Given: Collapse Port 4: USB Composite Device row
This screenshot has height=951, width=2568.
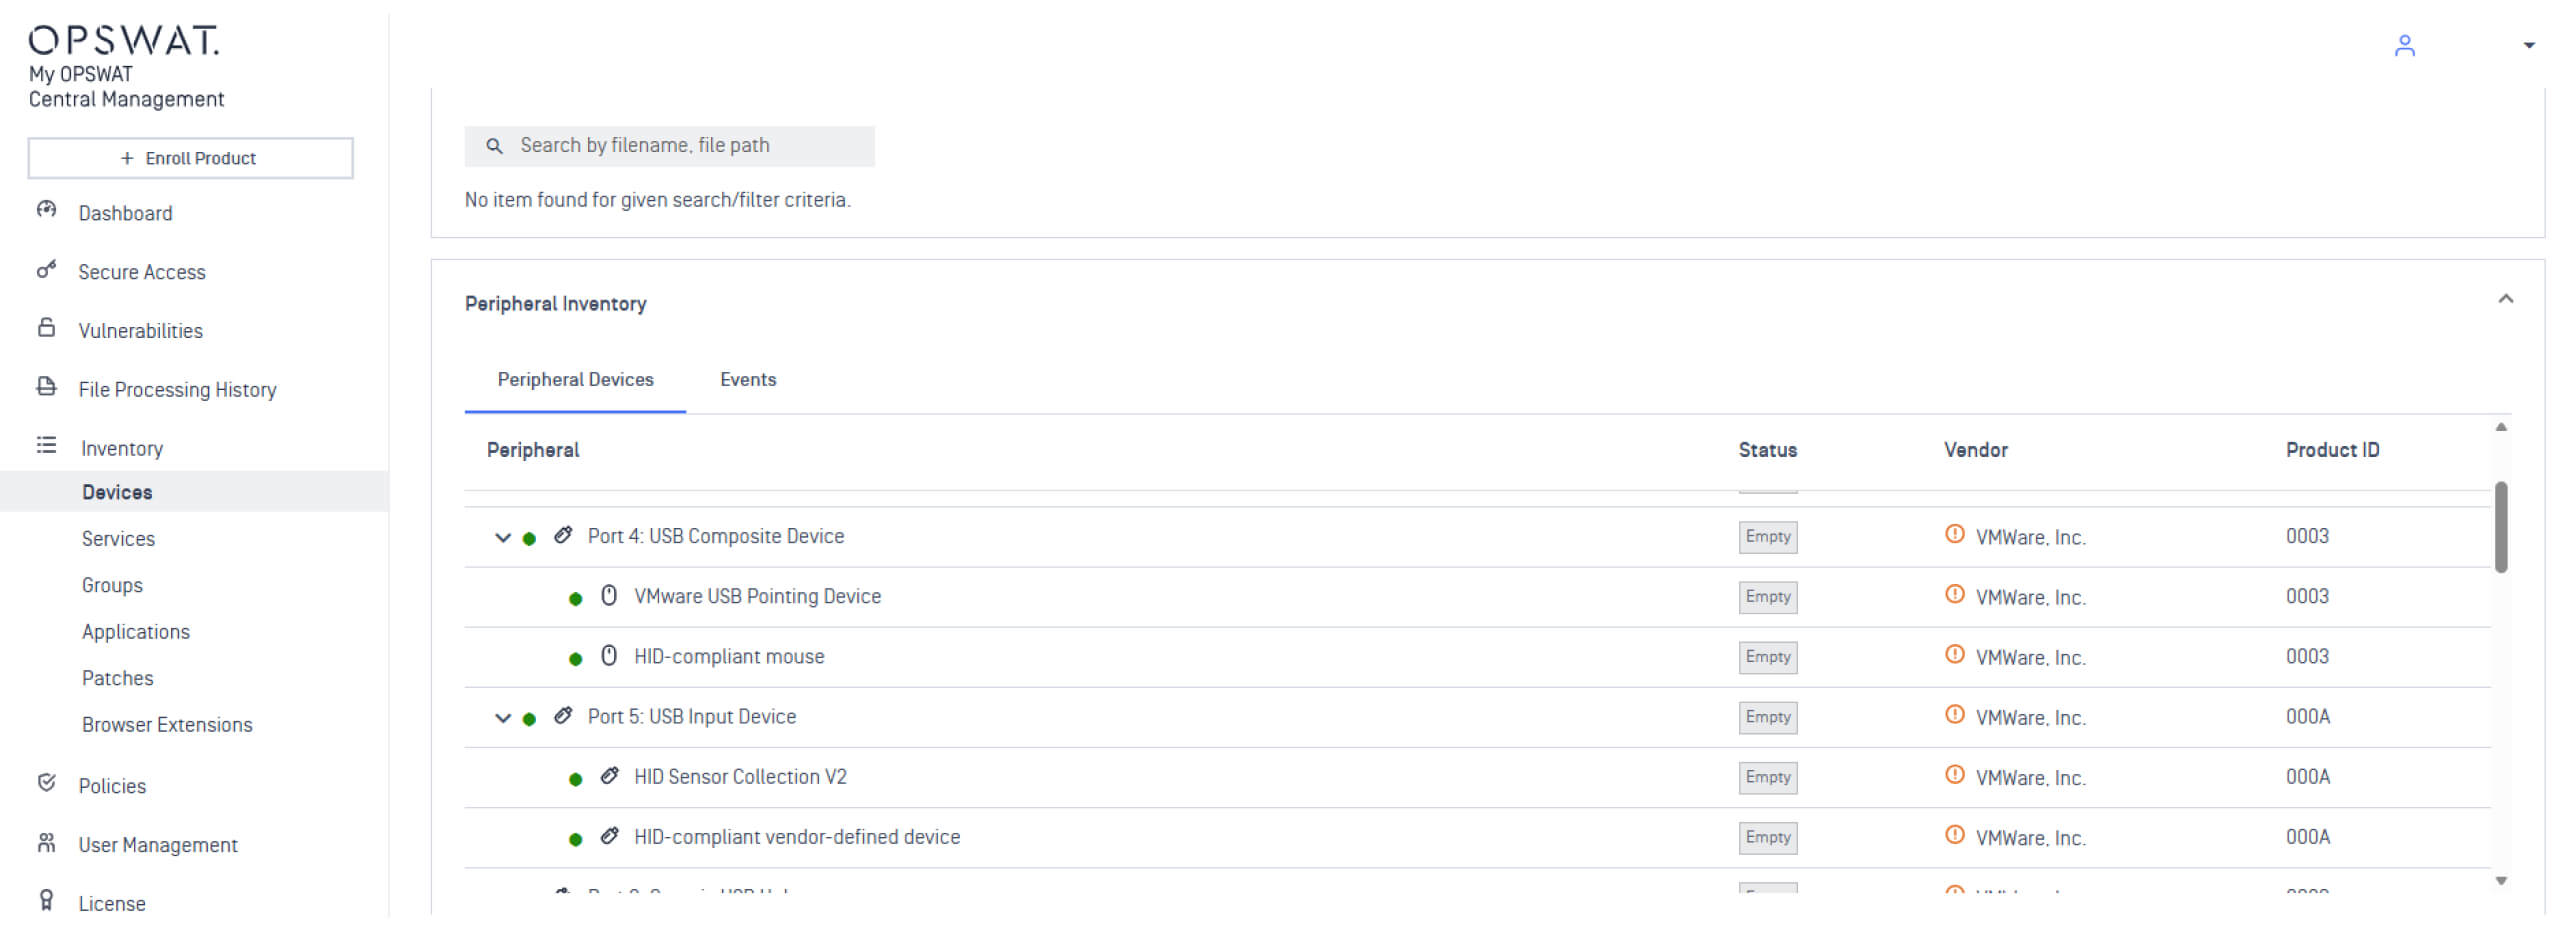Looking at the screenshot, I should pos(503,538).
